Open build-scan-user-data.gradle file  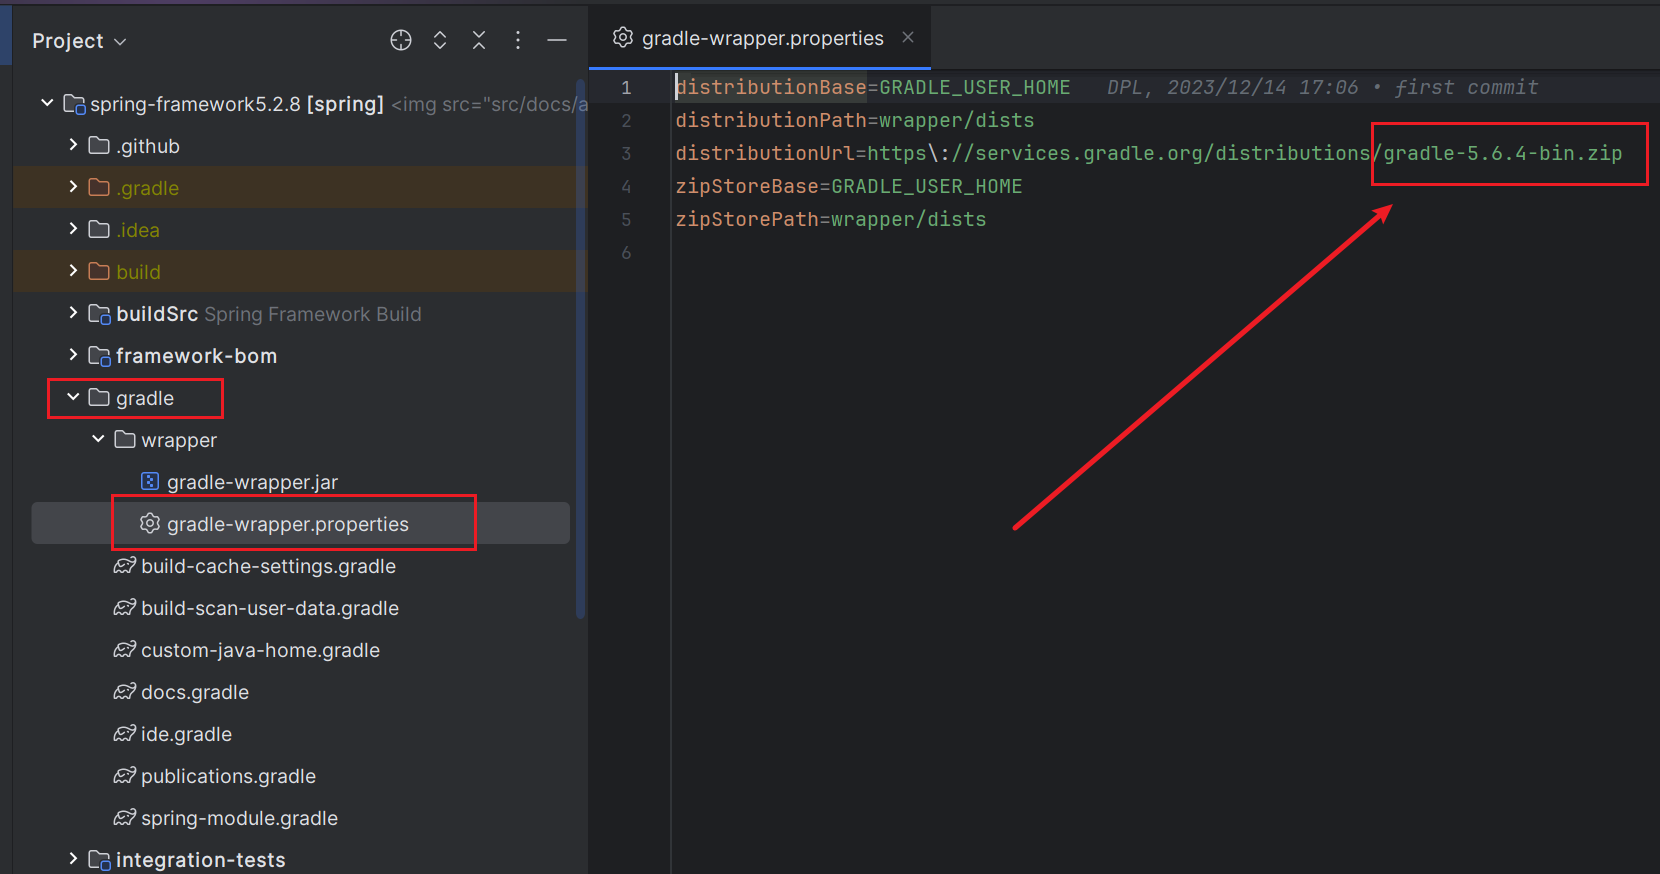tap(270, 608)
